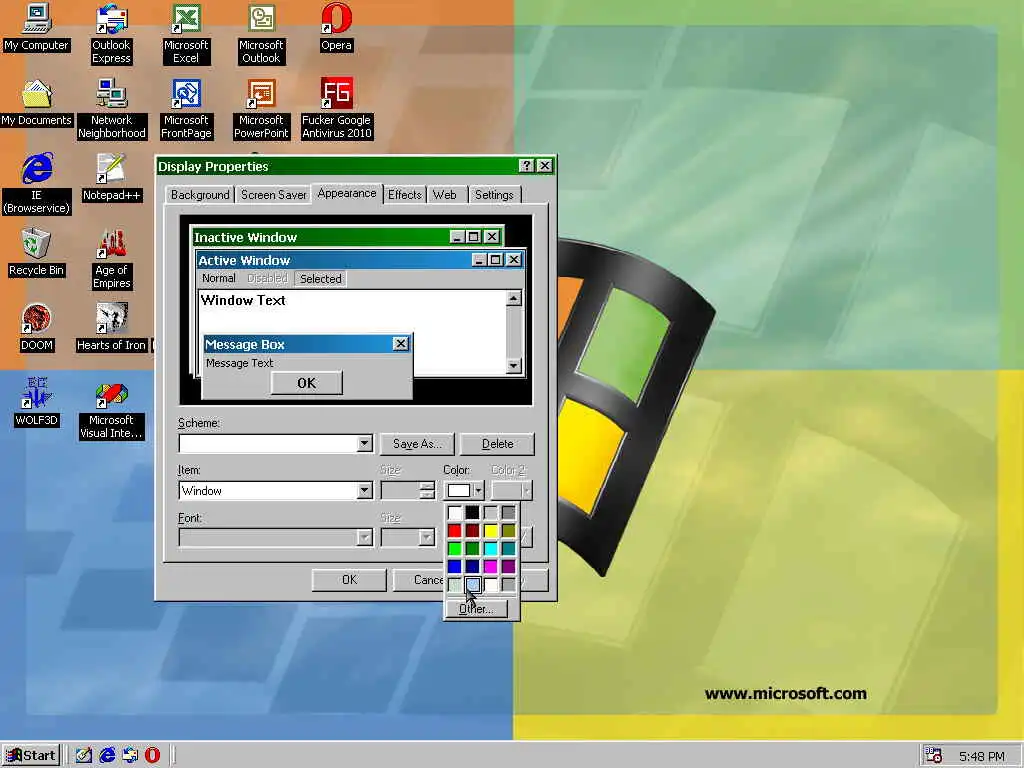Image resolution: width=1024 pixels, height=768 pixels.
Task: Pick the bright blue color swatch
Action: pyautogui.click(x=455, y=566)
